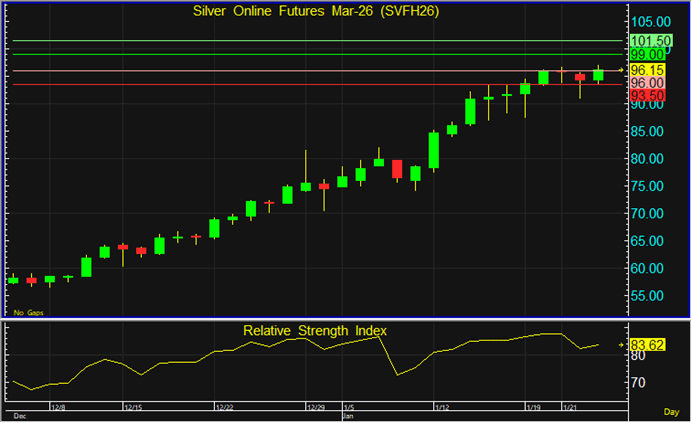Select the Relative Strength Index panel title

(x=314, y=330)
